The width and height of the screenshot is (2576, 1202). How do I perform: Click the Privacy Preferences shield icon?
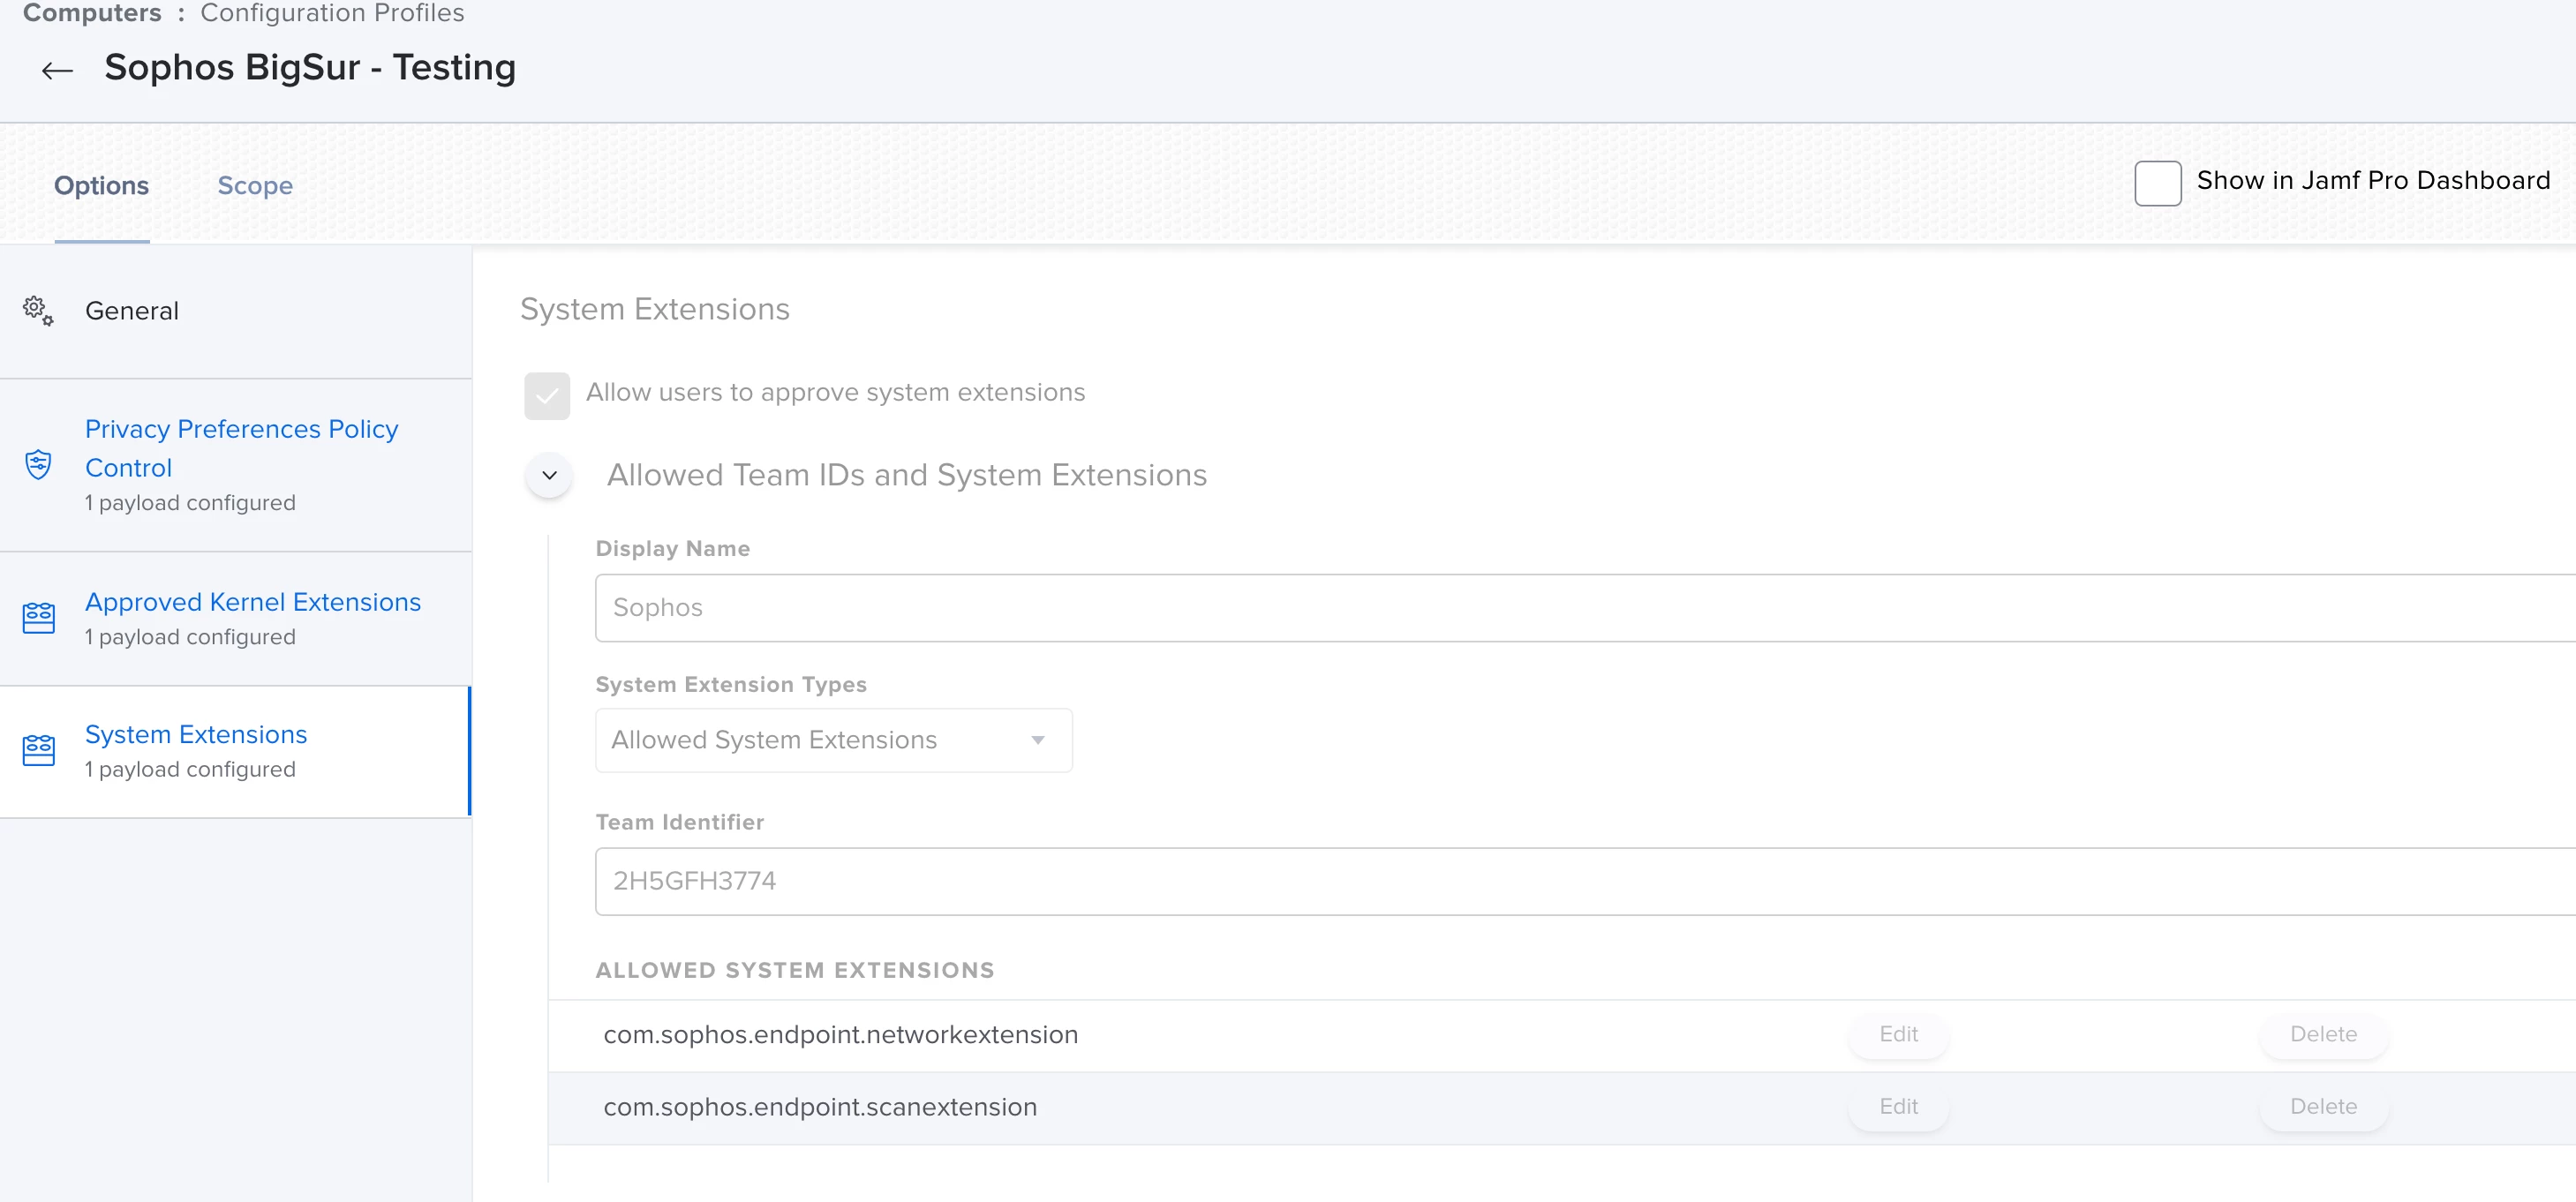38,464
